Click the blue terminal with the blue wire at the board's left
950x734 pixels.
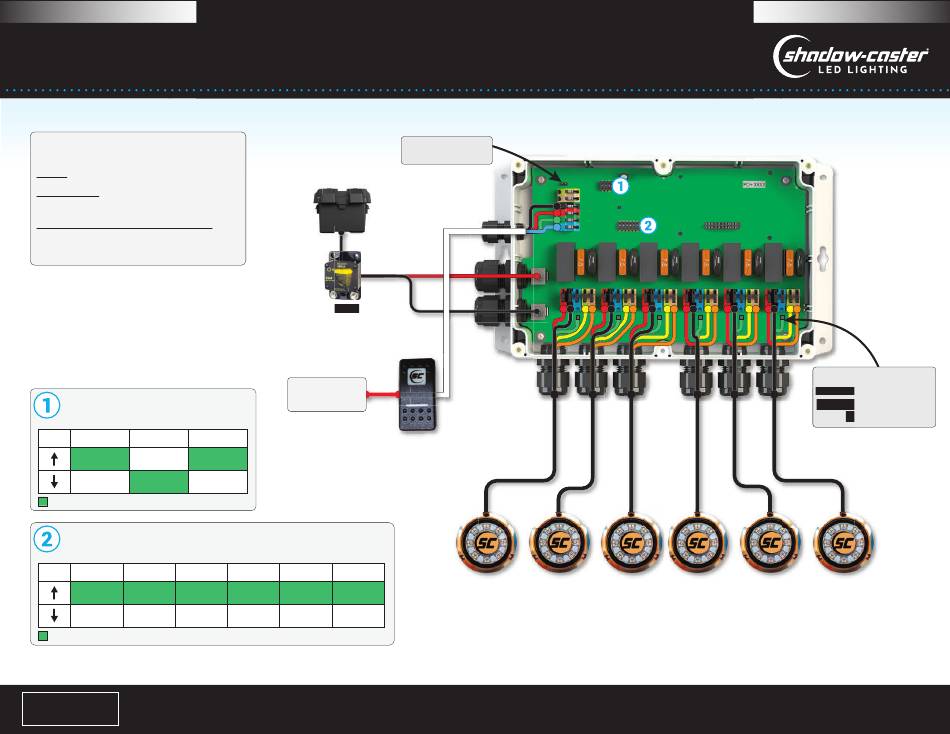[568, 226]
